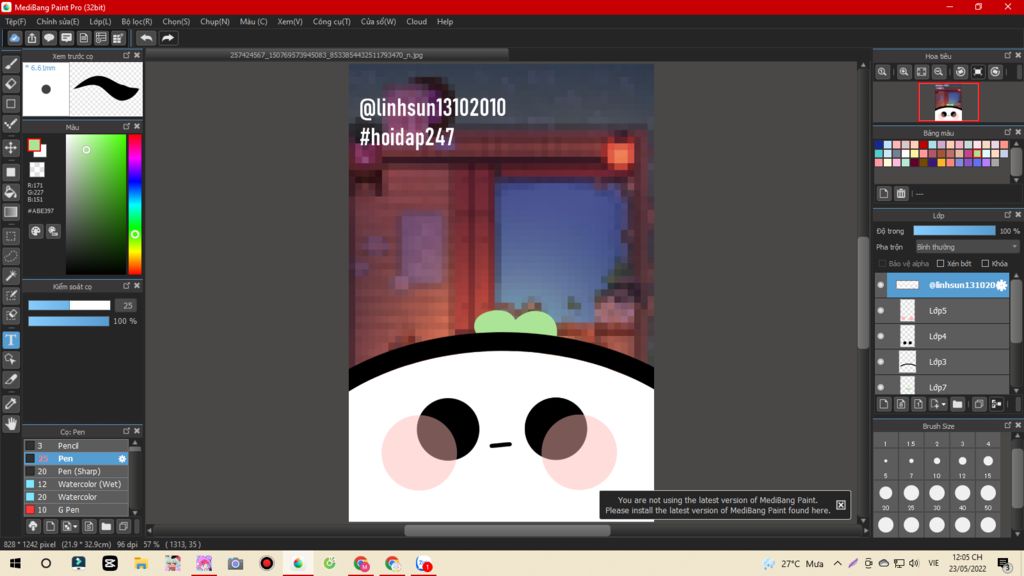Duplicate layer icon in layer panel
The height and width of the screenshot is (576, 1024).
pos(979,404)
